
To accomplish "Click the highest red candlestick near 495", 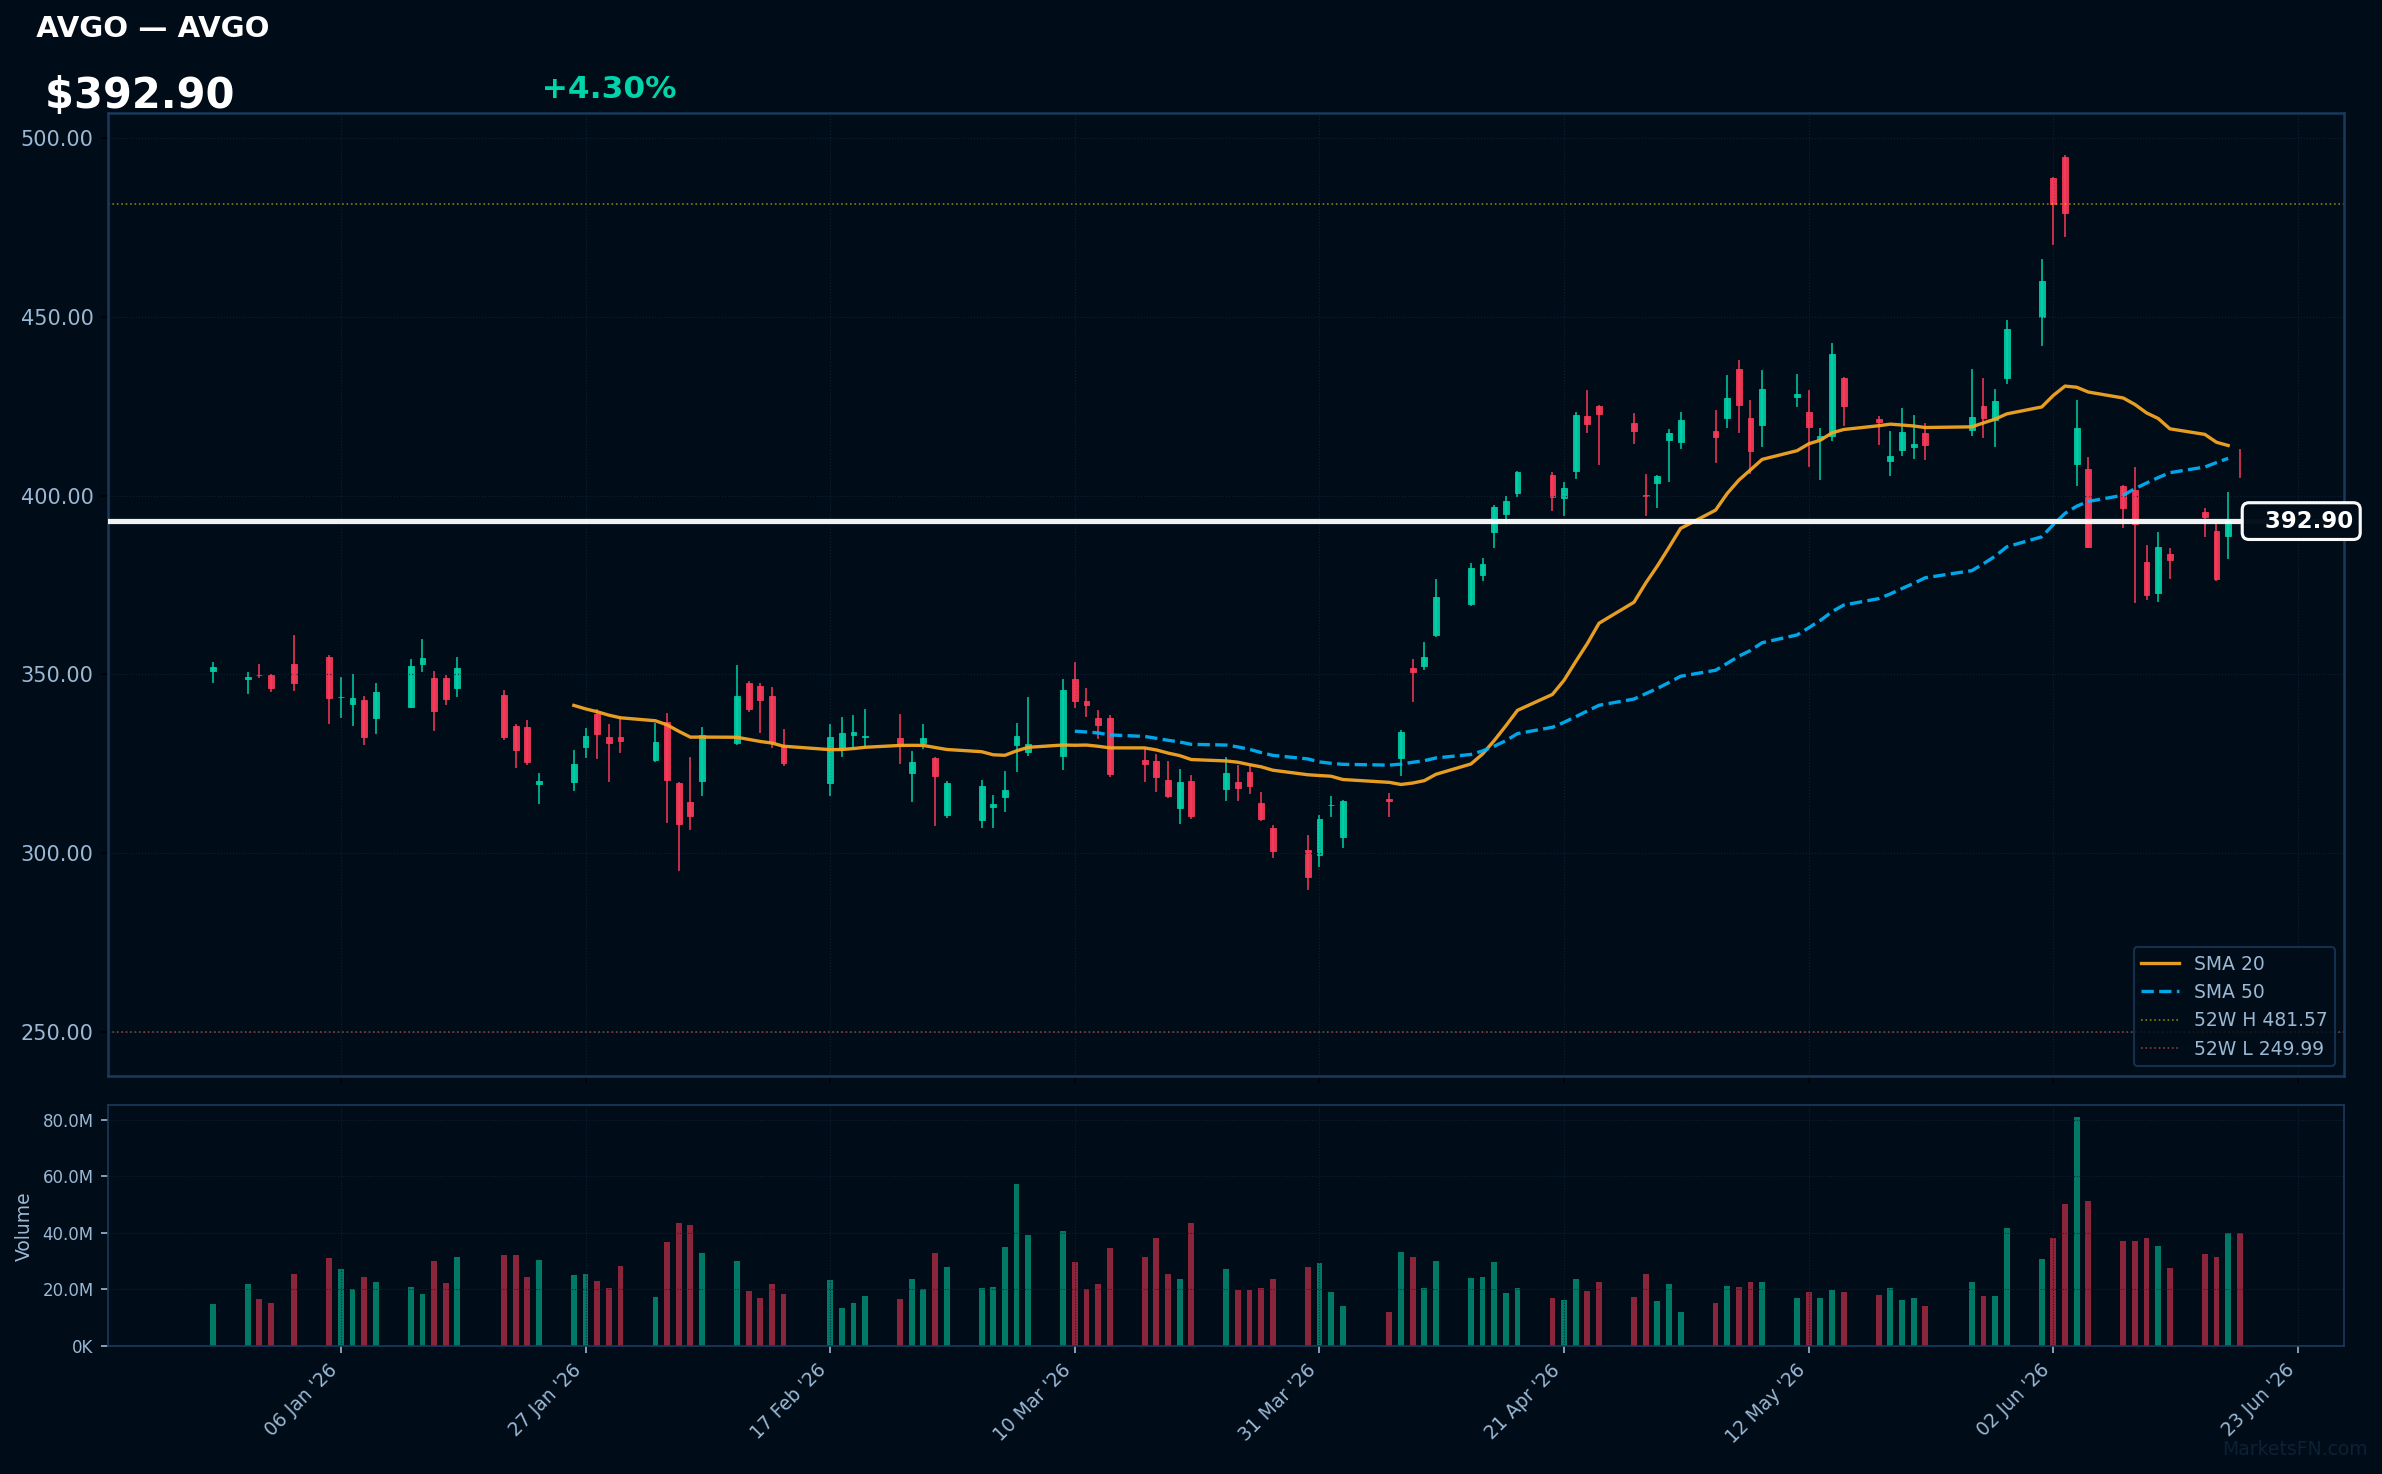I will pyautogui.click(x=2065, y=185).
